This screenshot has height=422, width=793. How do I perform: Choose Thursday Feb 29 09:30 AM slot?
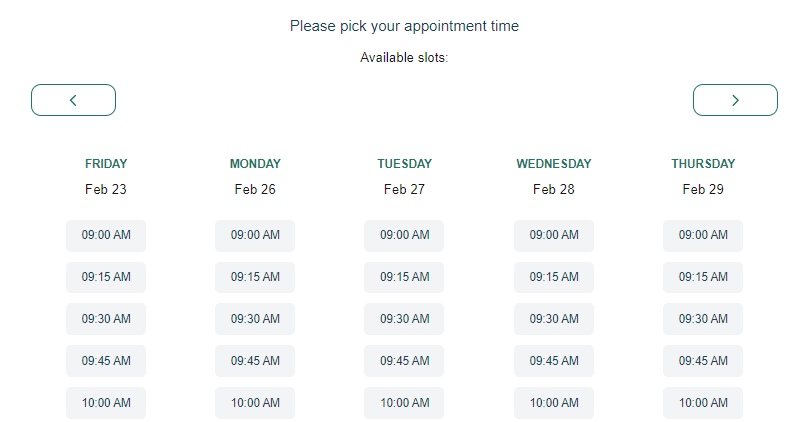(x=703, y=319)
